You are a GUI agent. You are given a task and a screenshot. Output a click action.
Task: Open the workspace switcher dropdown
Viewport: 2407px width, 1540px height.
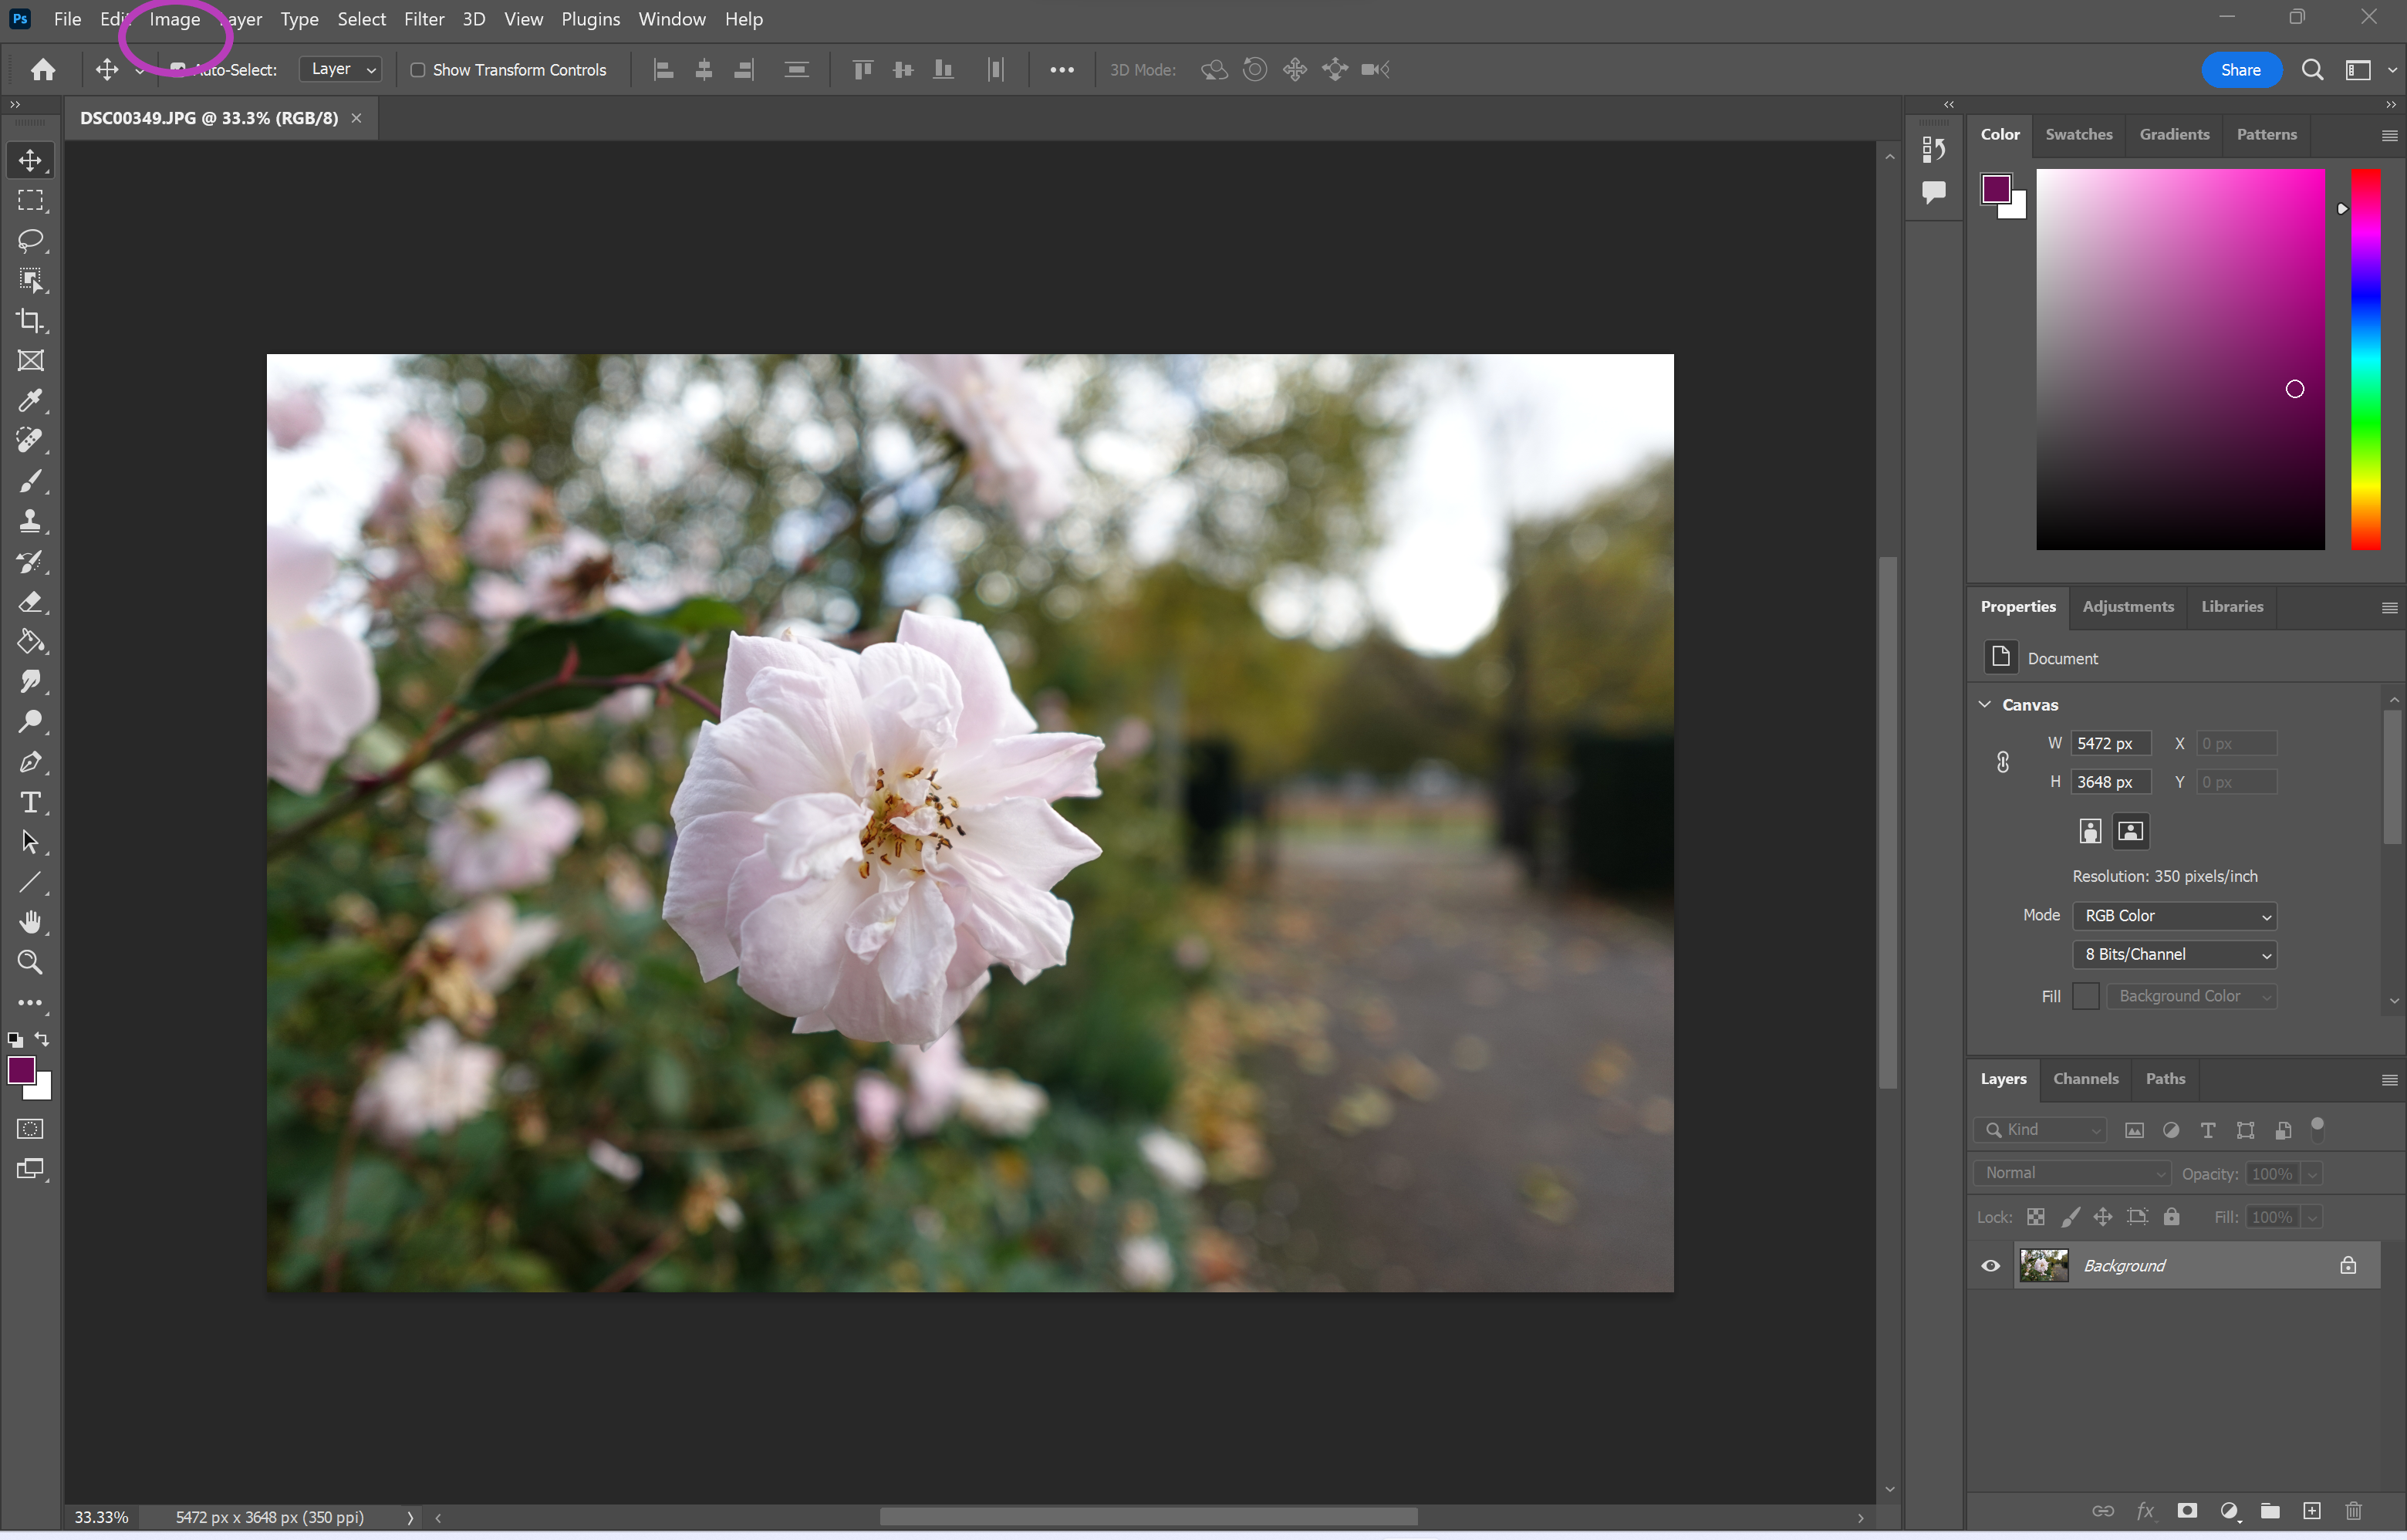2366,69
